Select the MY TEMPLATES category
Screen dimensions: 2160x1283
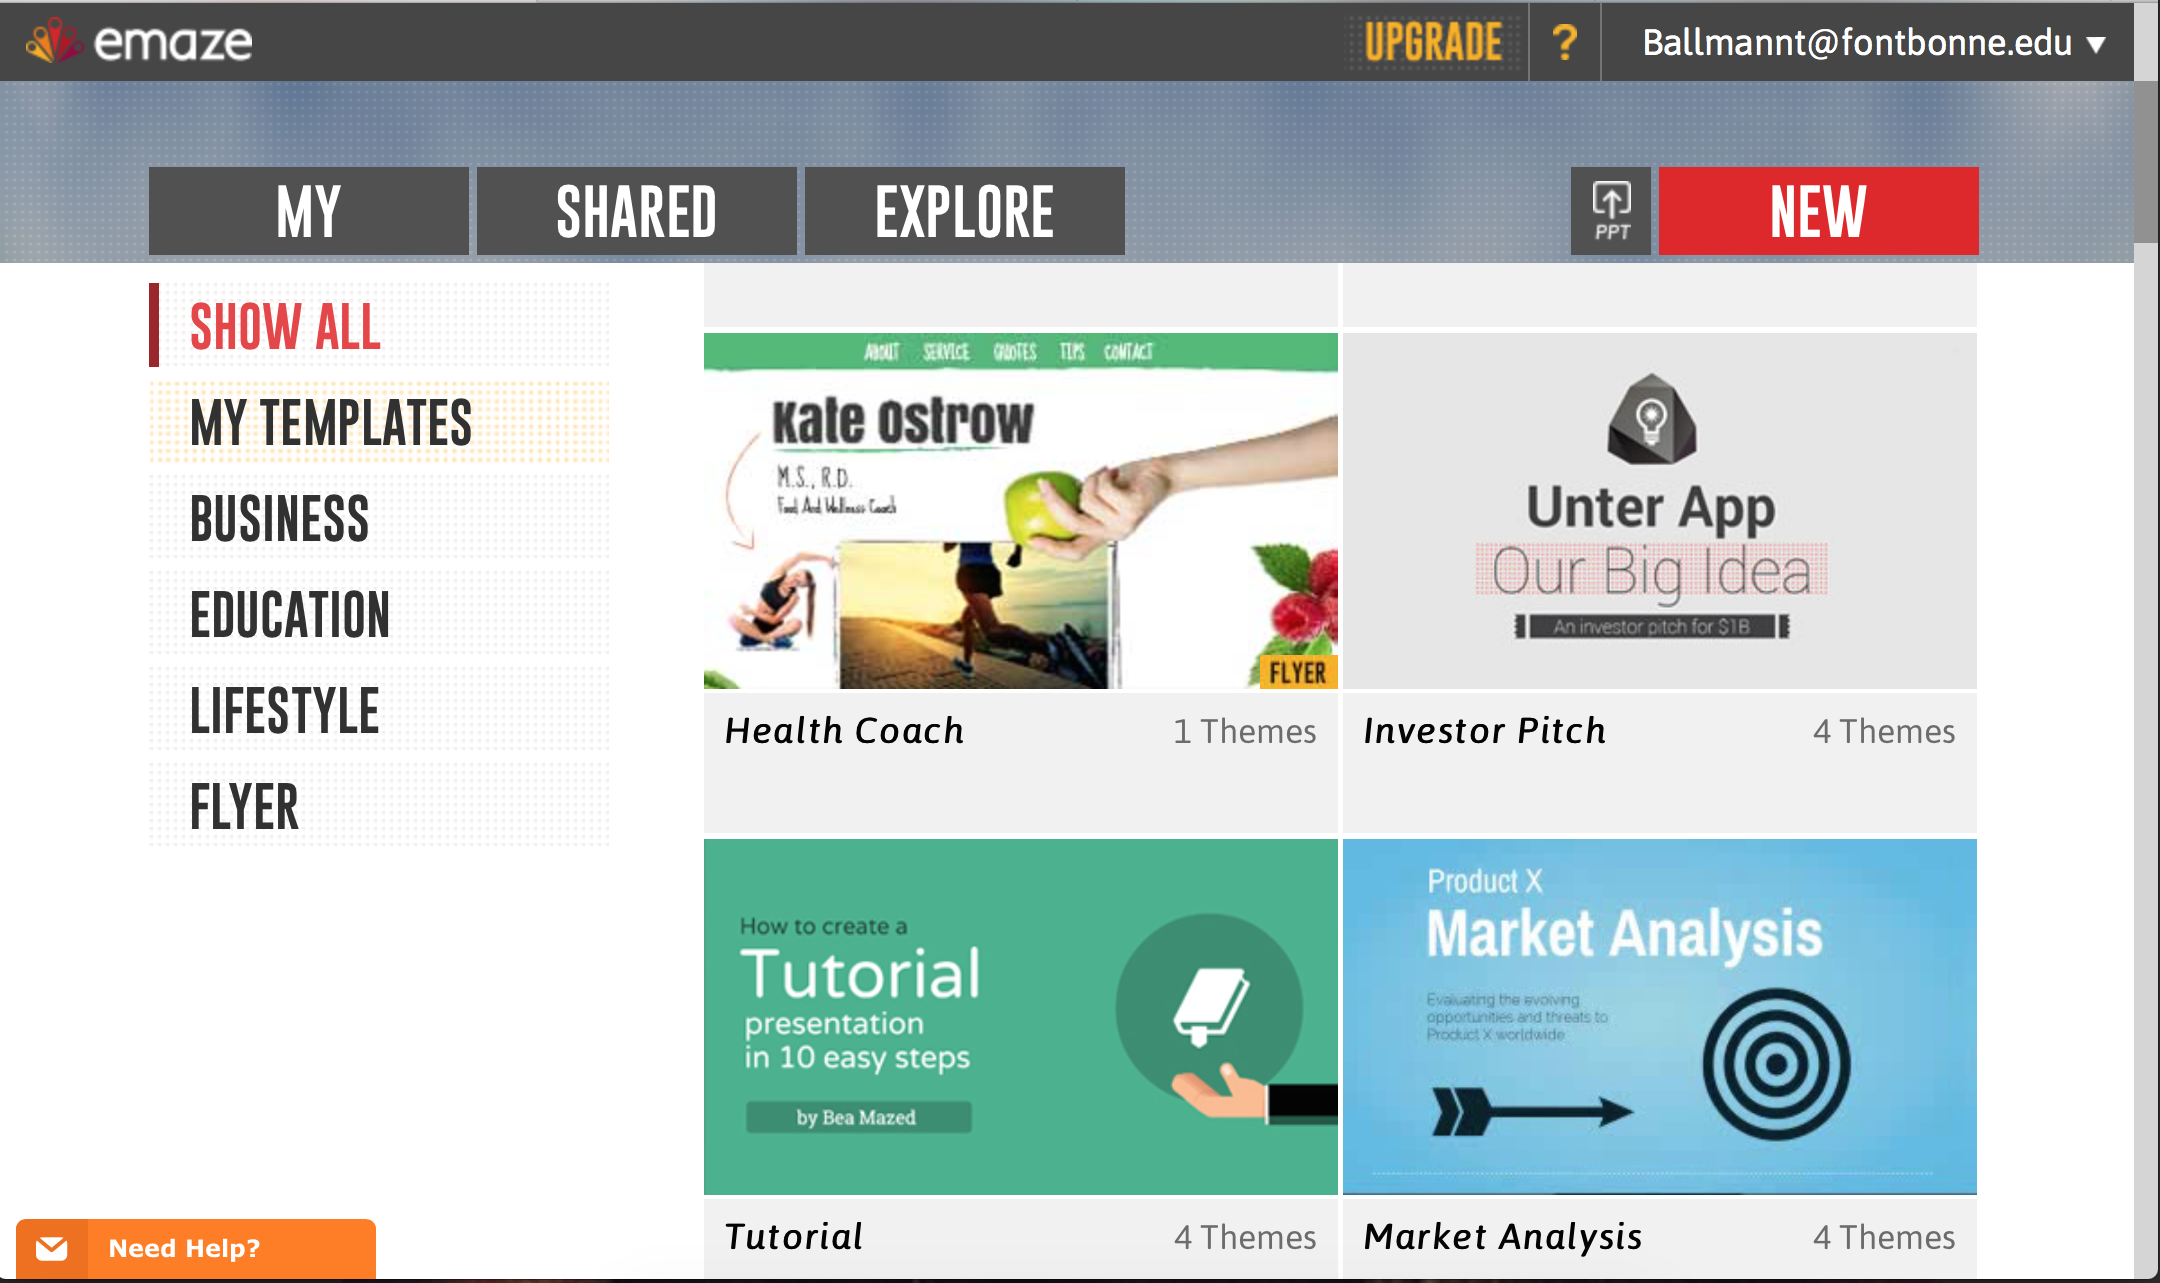click(379, 422)
